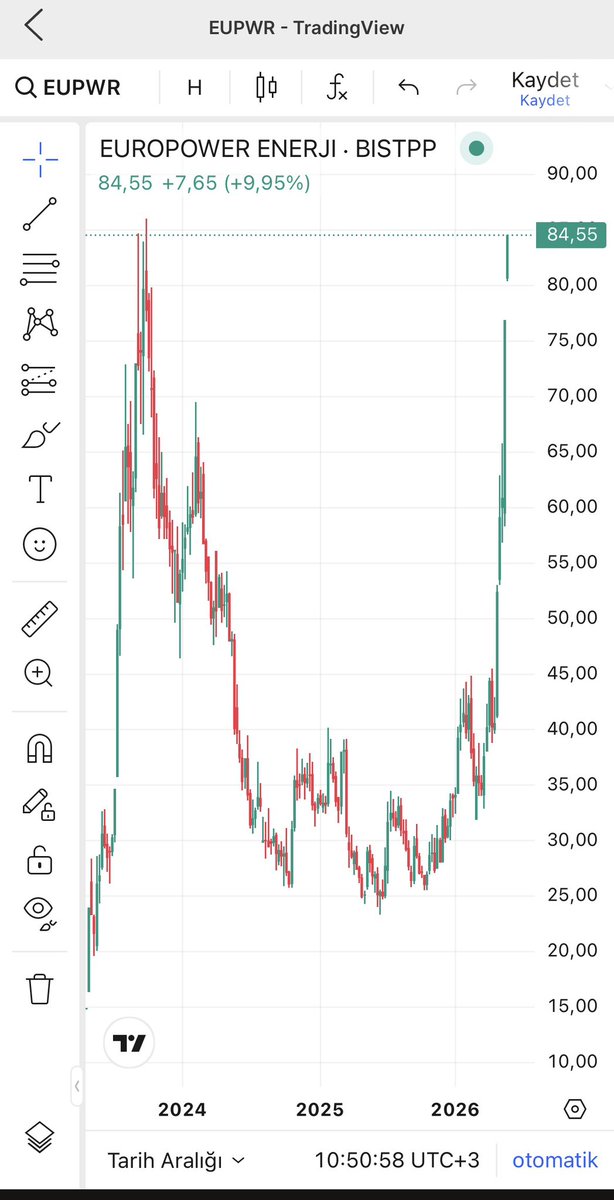Open candlestick chart type selector
The width and height of the screenshot is (614, 1200).
pos(266,87)
